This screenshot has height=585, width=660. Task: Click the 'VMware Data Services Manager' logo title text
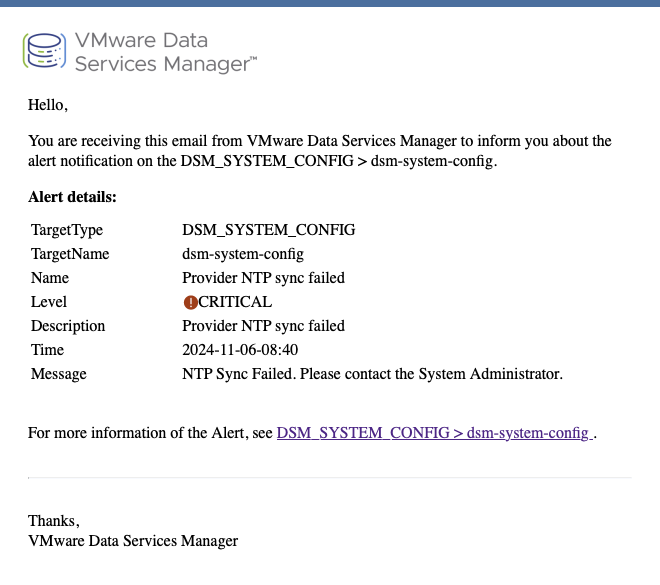[166, 52]
